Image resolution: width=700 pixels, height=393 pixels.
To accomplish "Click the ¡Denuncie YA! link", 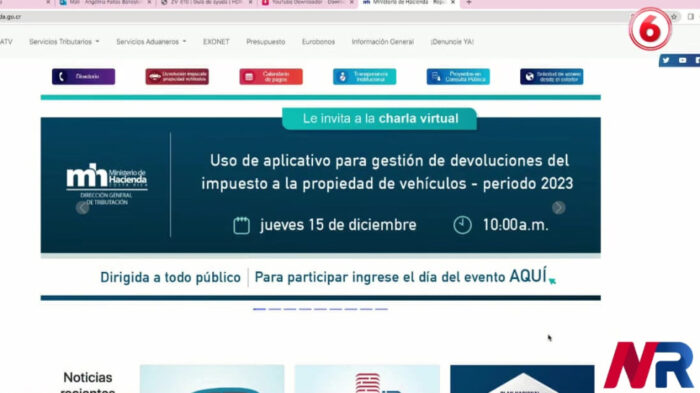I will (x=452, y=42).
